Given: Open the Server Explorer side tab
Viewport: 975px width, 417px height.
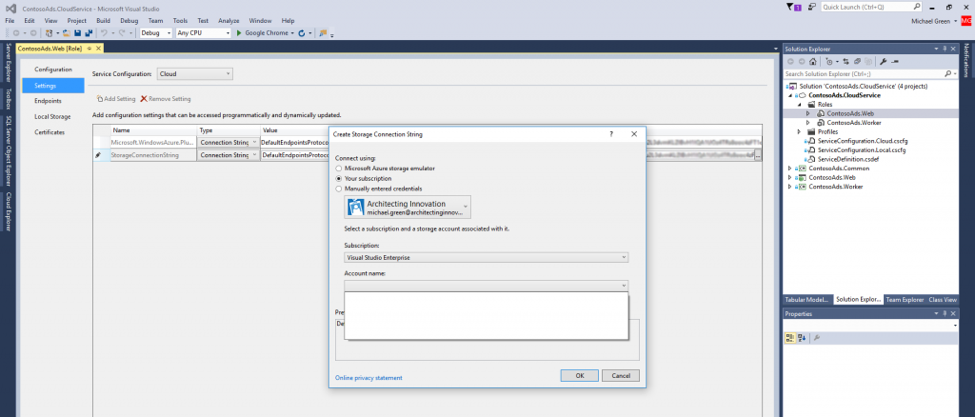Looking at the screenshot, I should tap(8, 62).
